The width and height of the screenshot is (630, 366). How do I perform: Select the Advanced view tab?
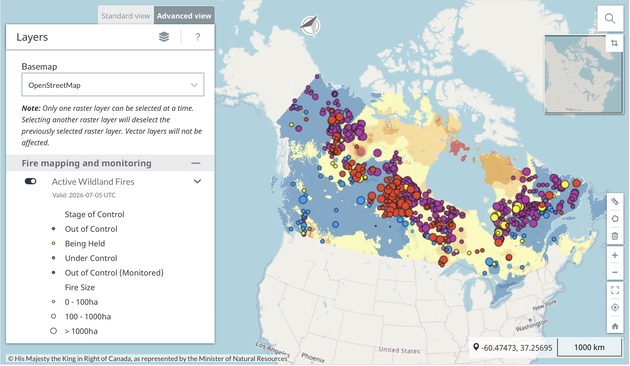(x=184, y=16)
